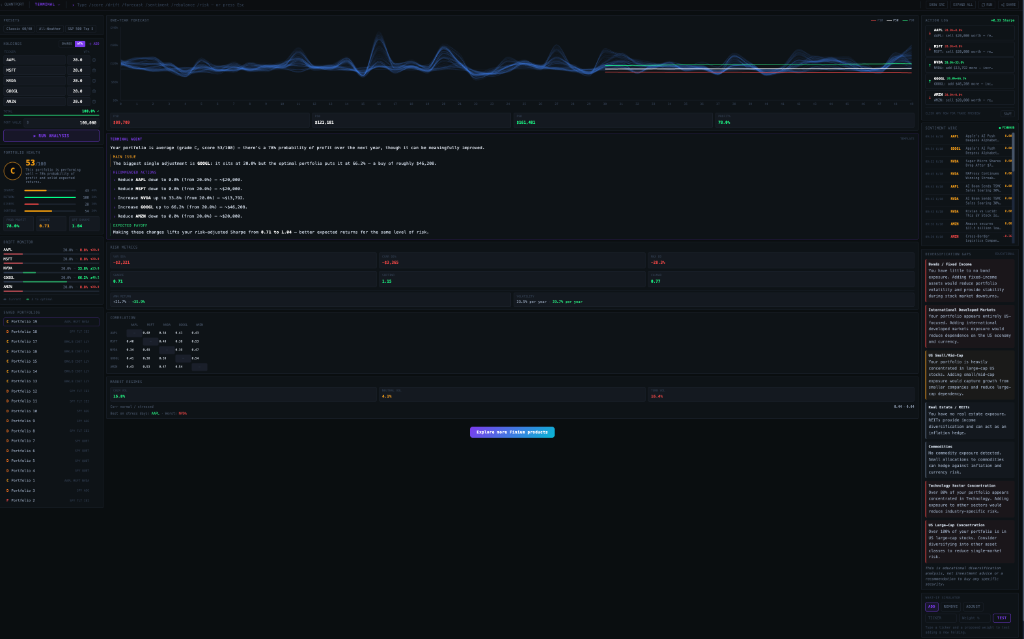Open the GOOGL action log entry
This screenshot has width=1024, height=639.
click(x=969, y=81)
